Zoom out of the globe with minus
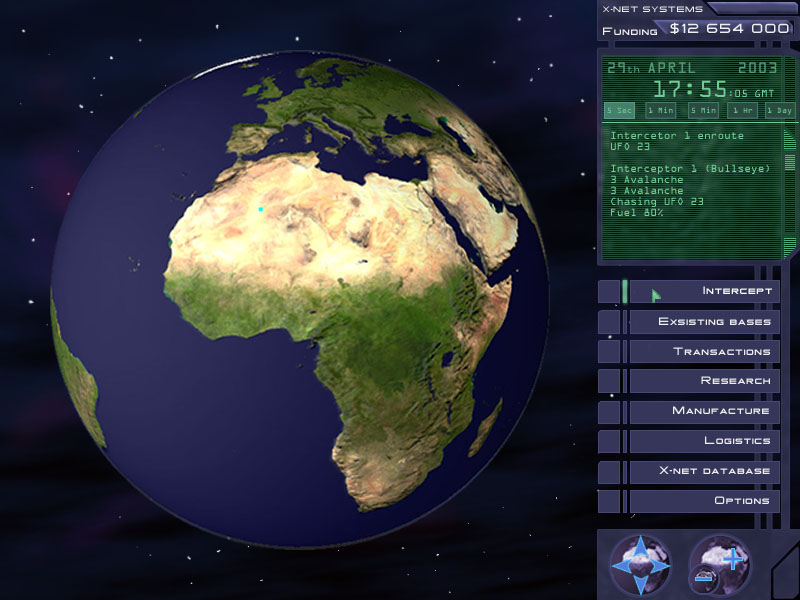This screenshot has height=600, width=800. tap(704, 579)
